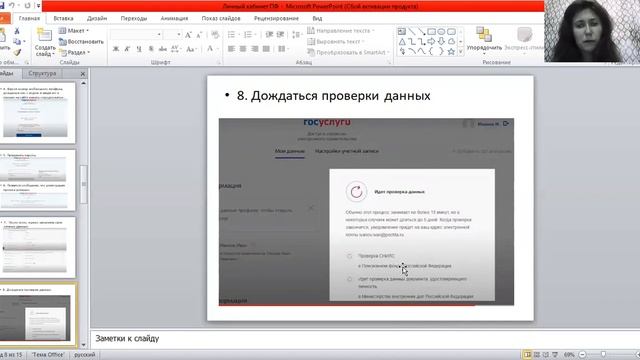The image size is (640, 360).
Task: Click the Format Painter brush icon
Action: [17, 52]
